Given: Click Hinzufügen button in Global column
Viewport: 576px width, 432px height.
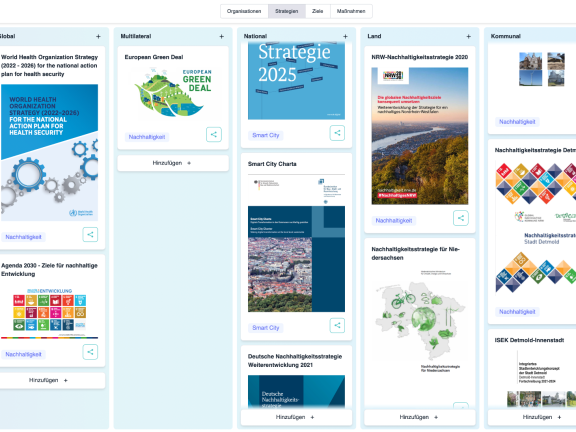Looking at the screenshot, I should pyautogui.click(x=48, y=380).
